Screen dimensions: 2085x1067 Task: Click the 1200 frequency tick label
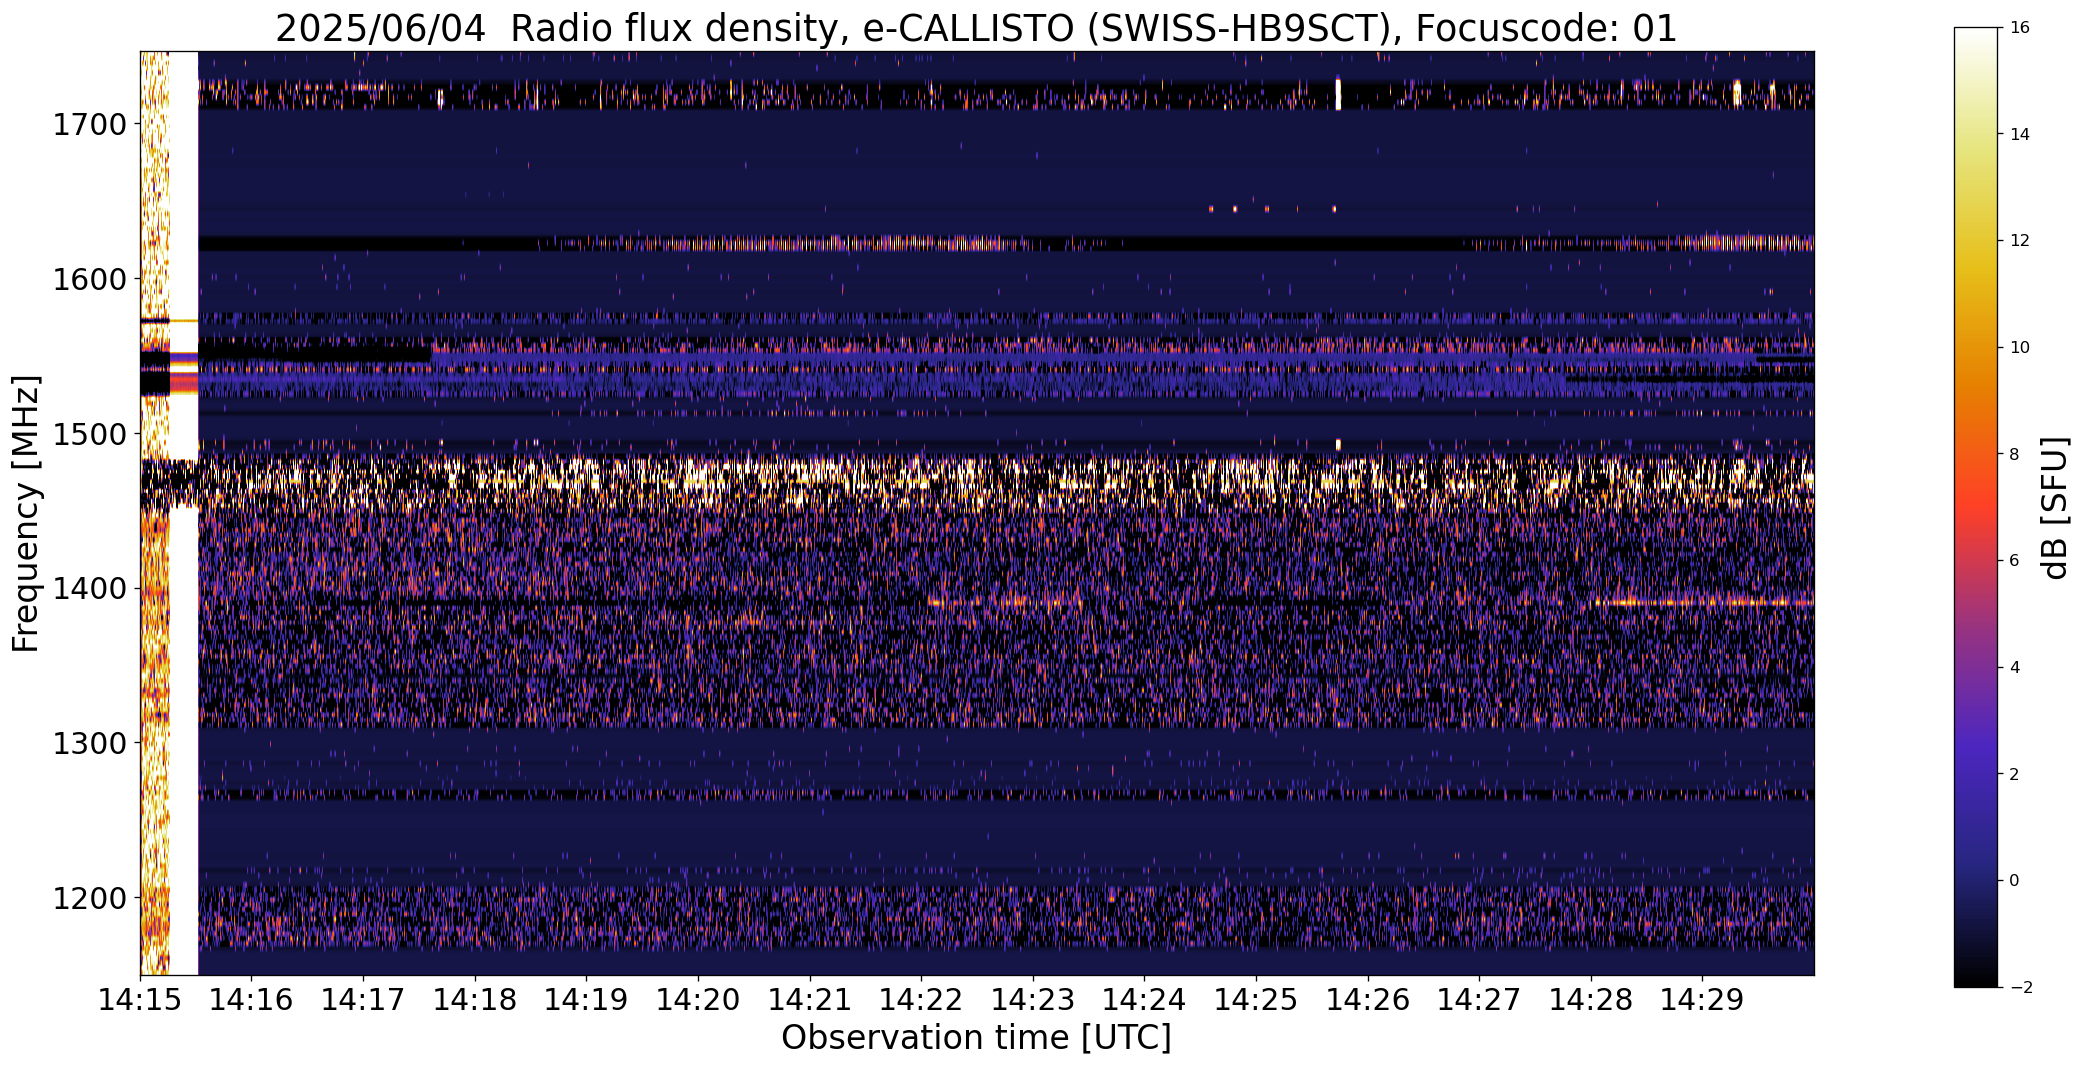pyautogui.click(x=89, y=898)
